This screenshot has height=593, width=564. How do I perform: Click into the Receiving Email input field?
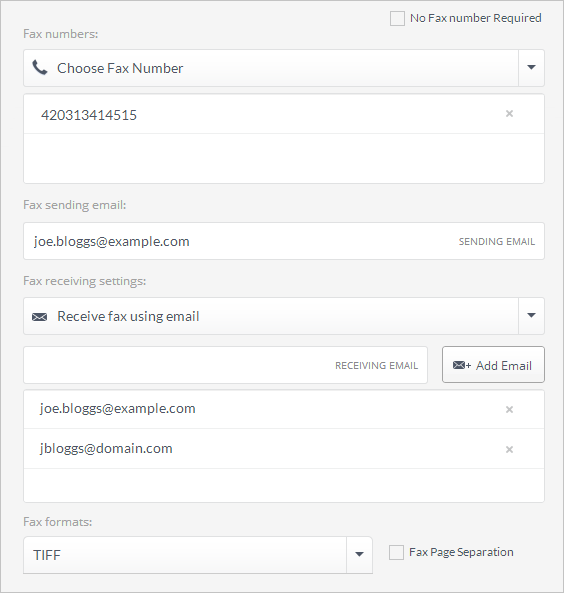(225, 365)
